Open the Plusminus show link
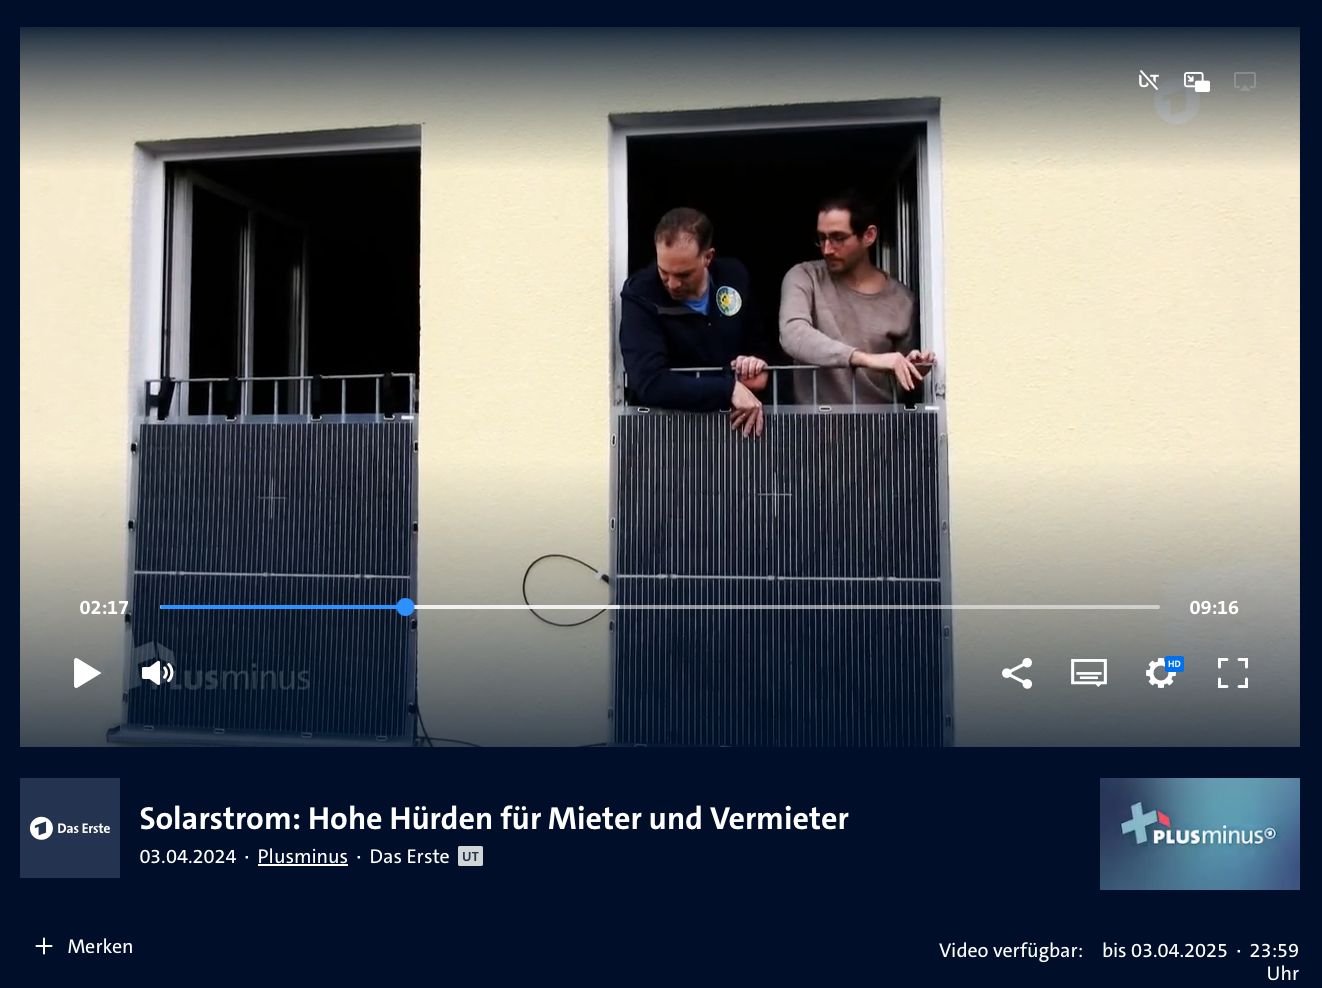The image size is (1322, 988). [x=302, y=857]
